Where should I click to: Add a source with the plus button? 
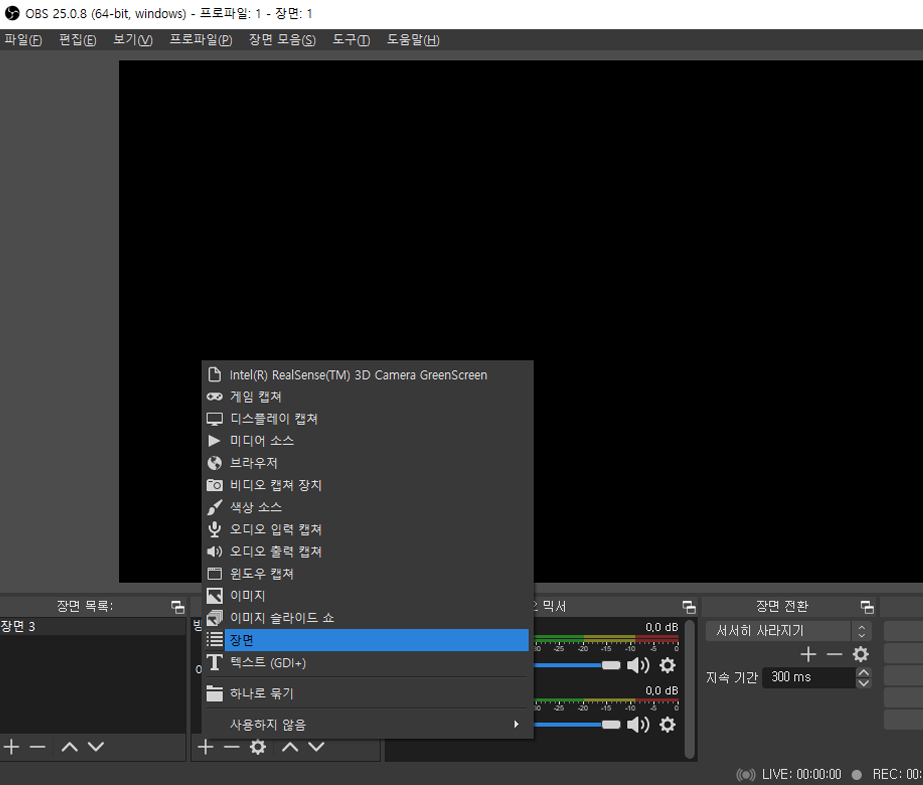(x=205, y=747)
